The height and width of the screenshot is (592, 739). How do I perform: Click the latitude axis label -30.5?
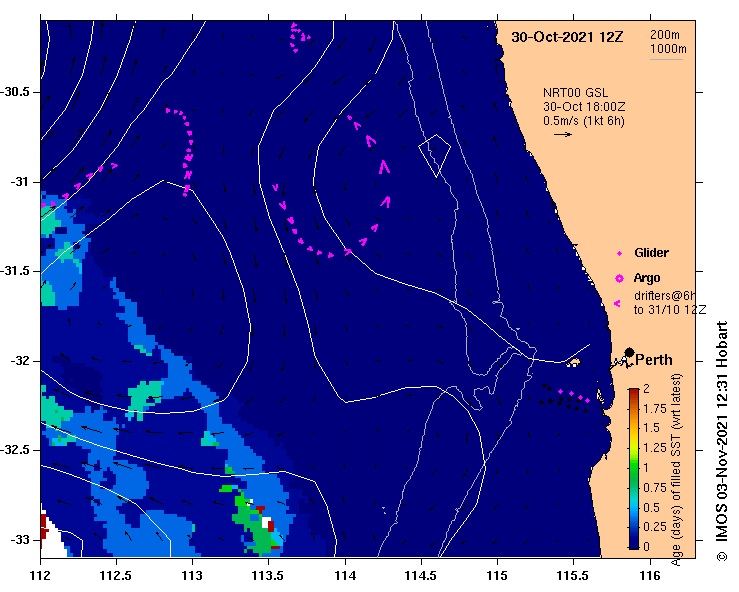tap(15, 92)
